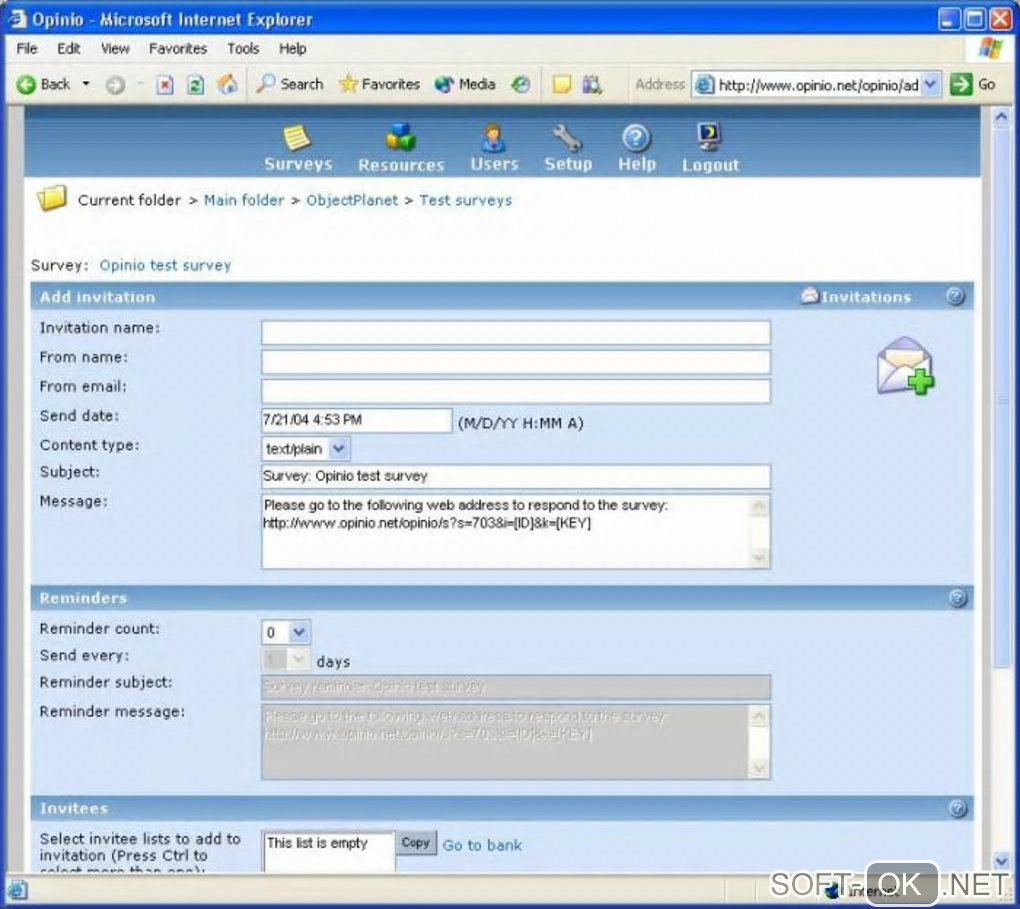The width and height of the screenshot is (1020, 909).
Task: Click the Invitations link in header
Action: coord(865,297)
